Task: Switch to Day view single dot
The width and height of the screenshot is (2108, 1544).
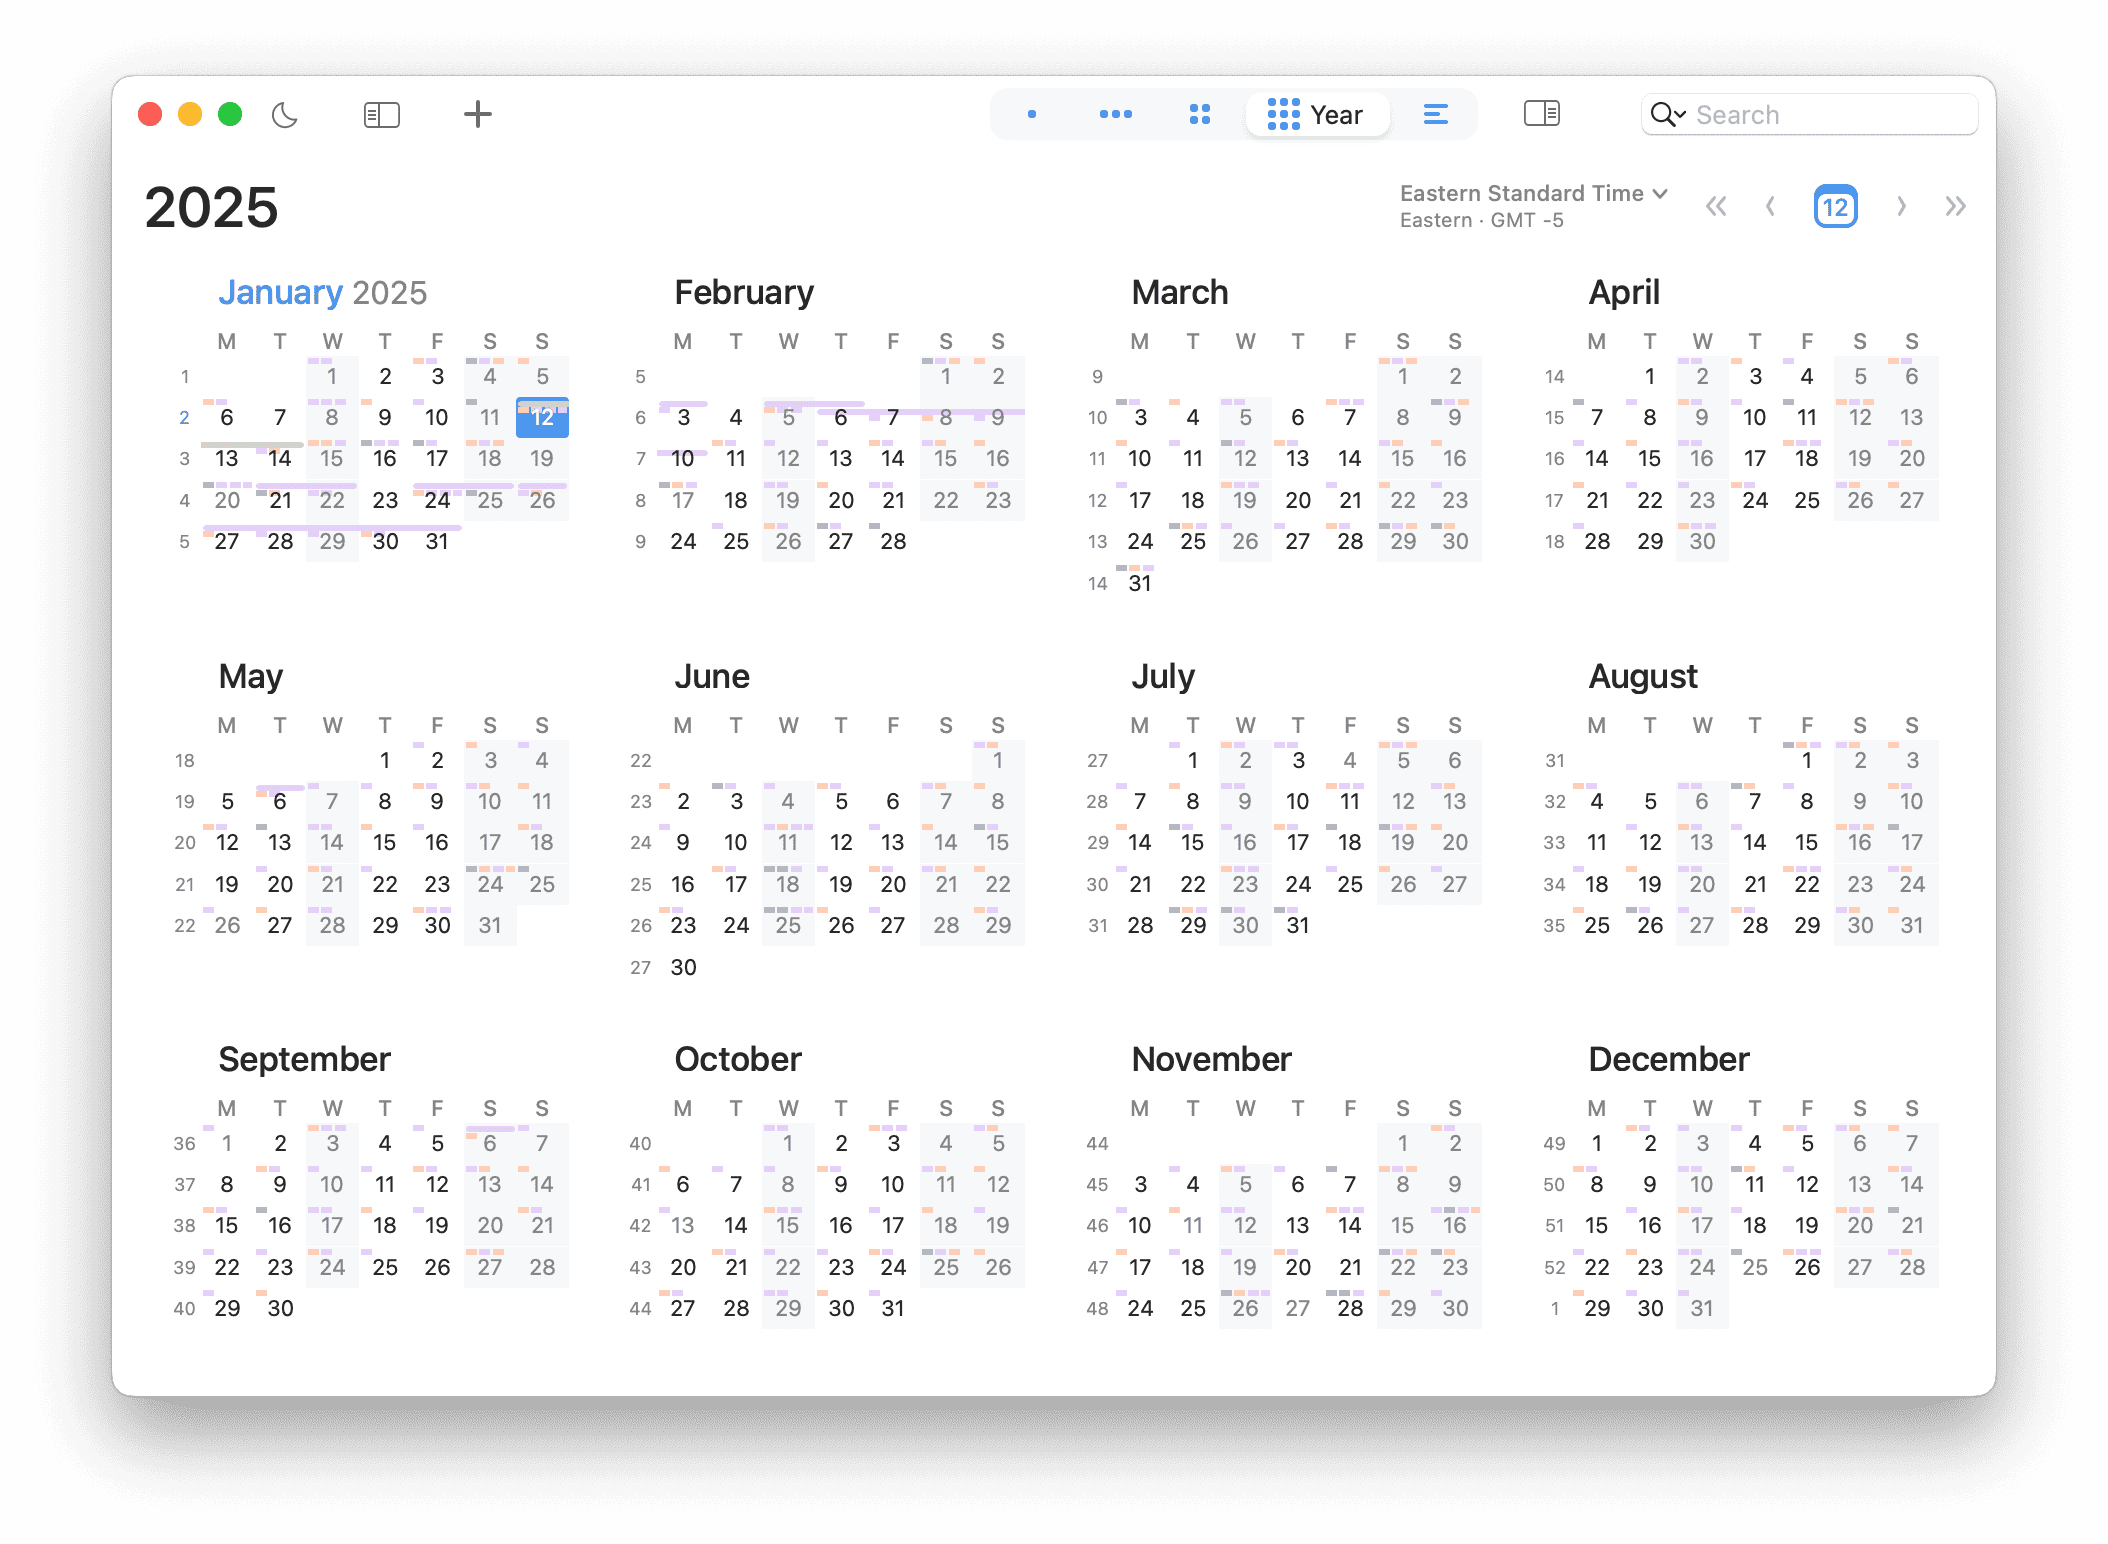Action: (x=1032, y=114)
